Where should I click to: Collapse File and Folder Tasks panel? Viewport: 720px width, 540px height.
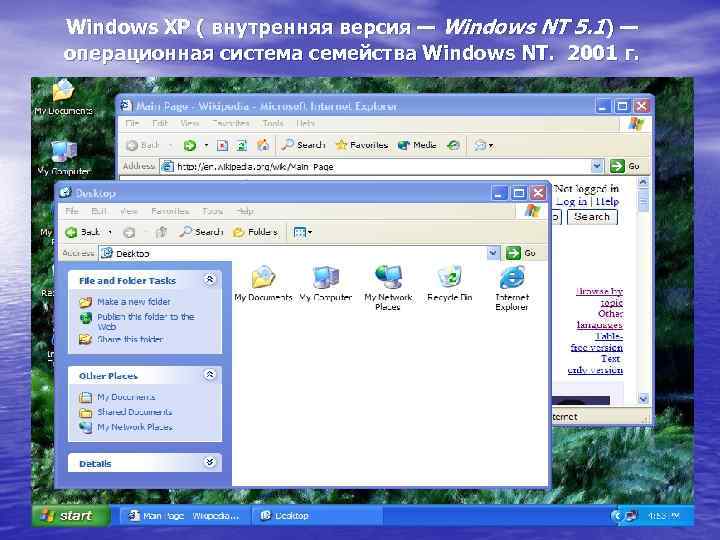pyautogui.click(x=210, y=279)
